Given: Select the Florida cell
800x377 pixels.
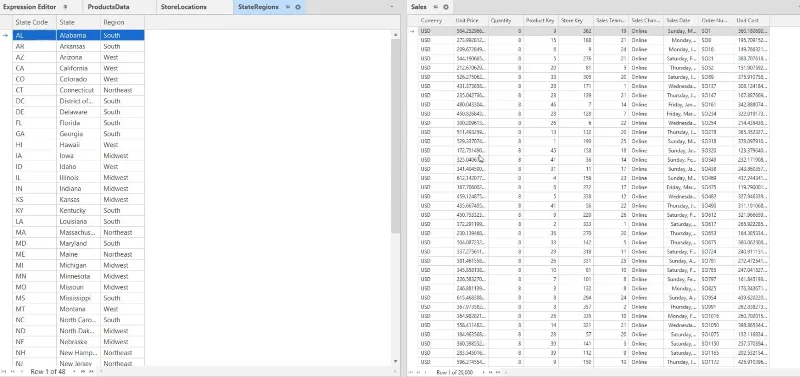Looking at the screenshot, I should (78, 123).
